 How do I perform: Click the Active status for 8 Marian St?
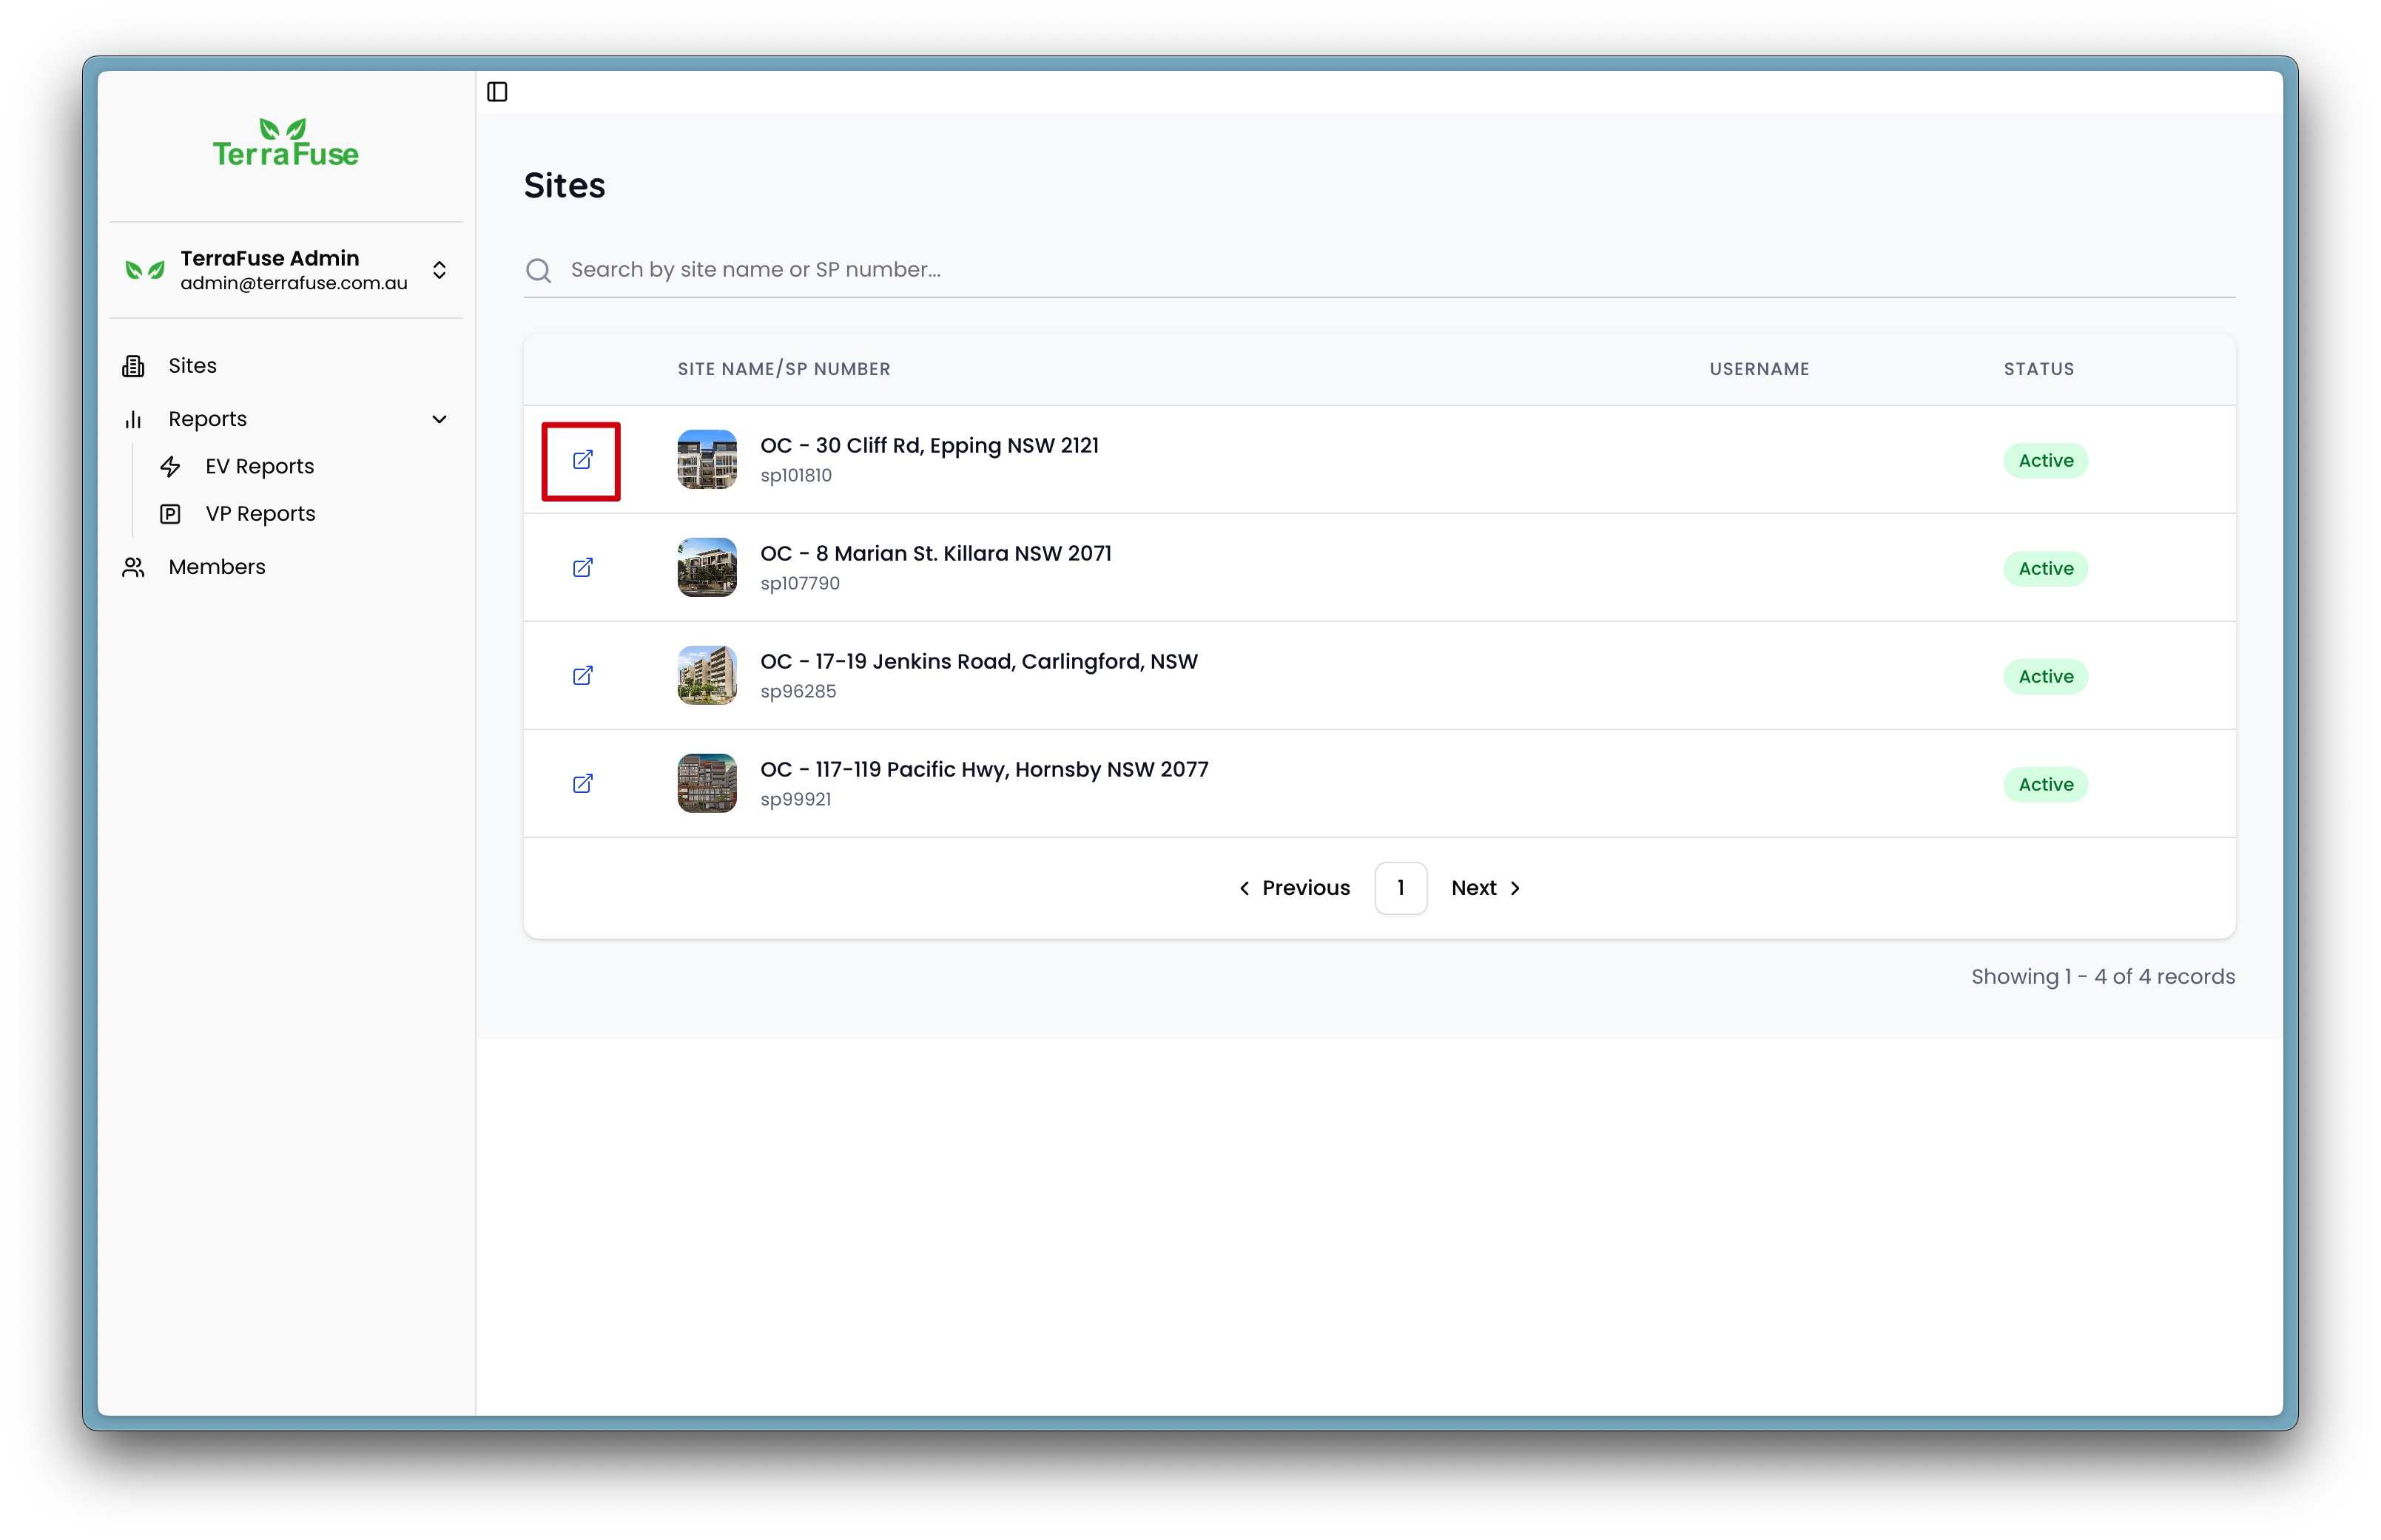2045,568
